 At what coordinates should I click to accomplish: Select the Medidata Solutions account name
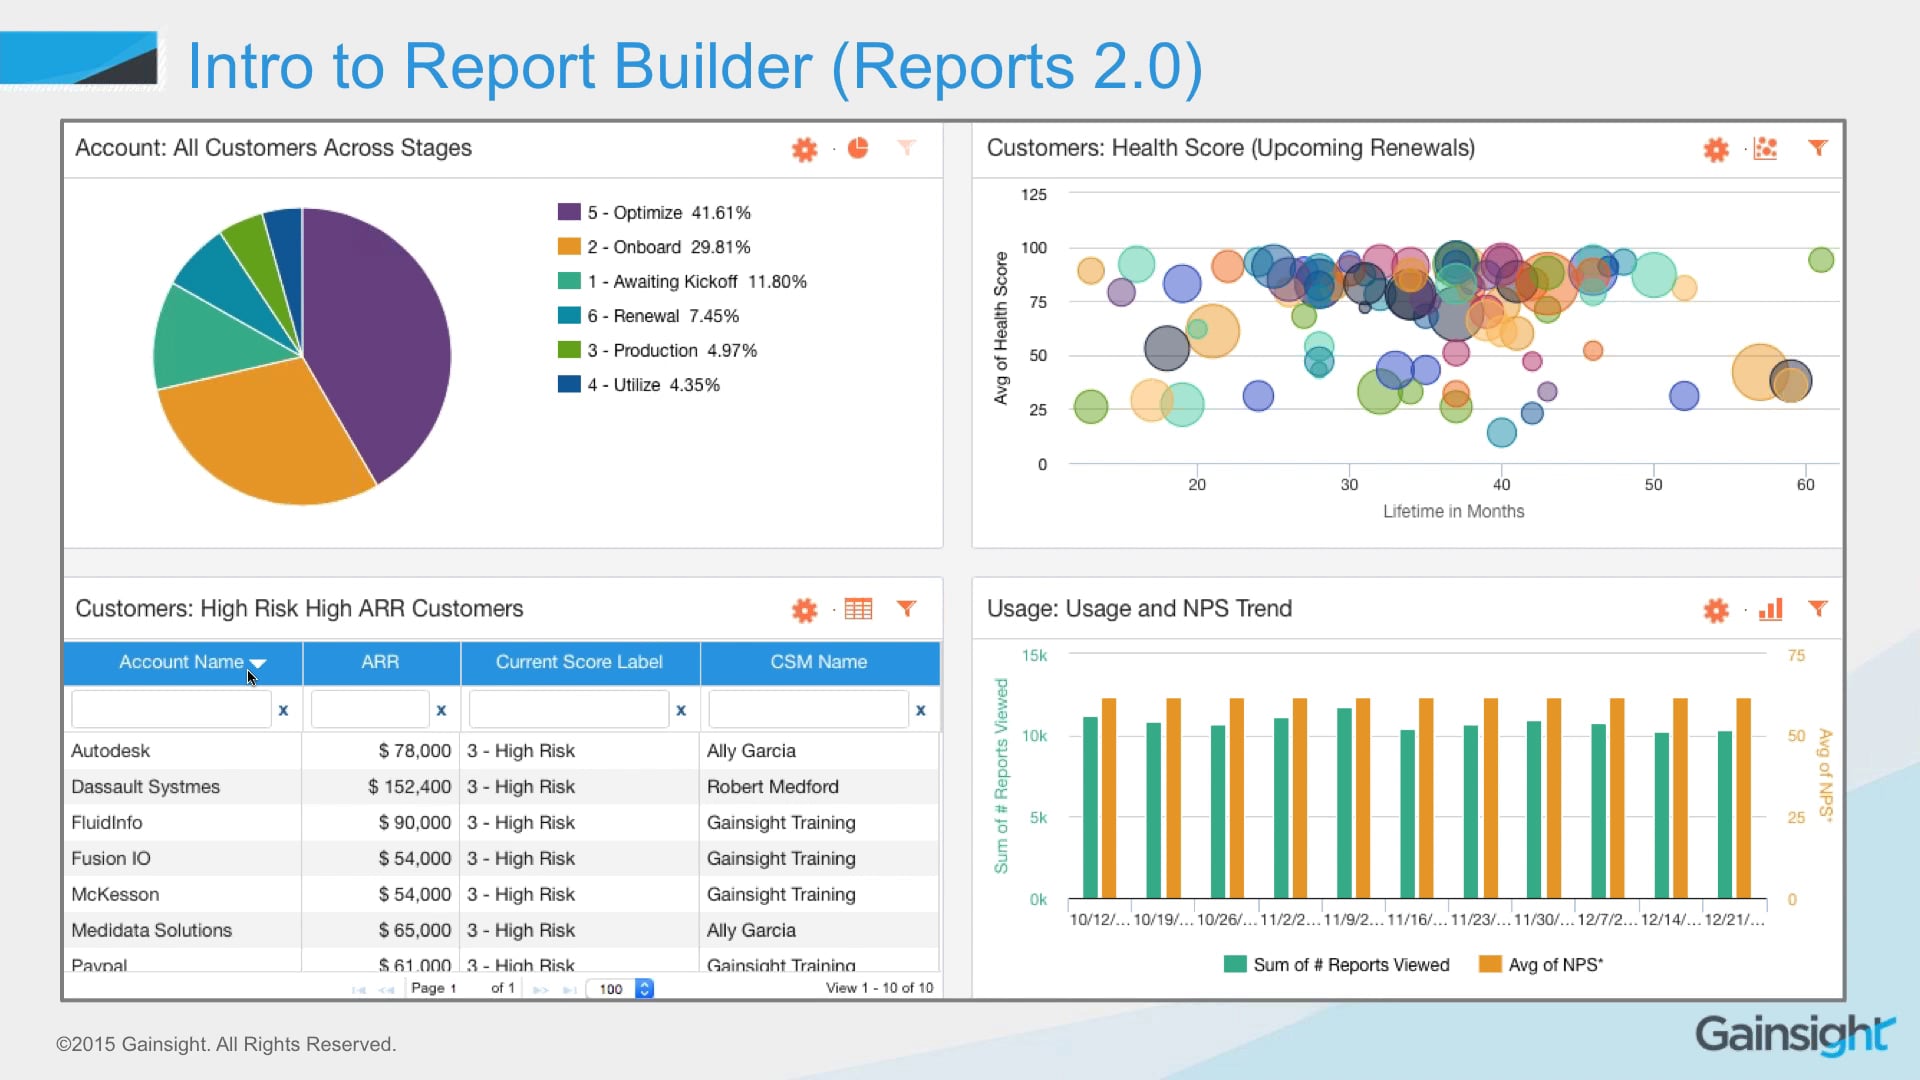point(152,931)
